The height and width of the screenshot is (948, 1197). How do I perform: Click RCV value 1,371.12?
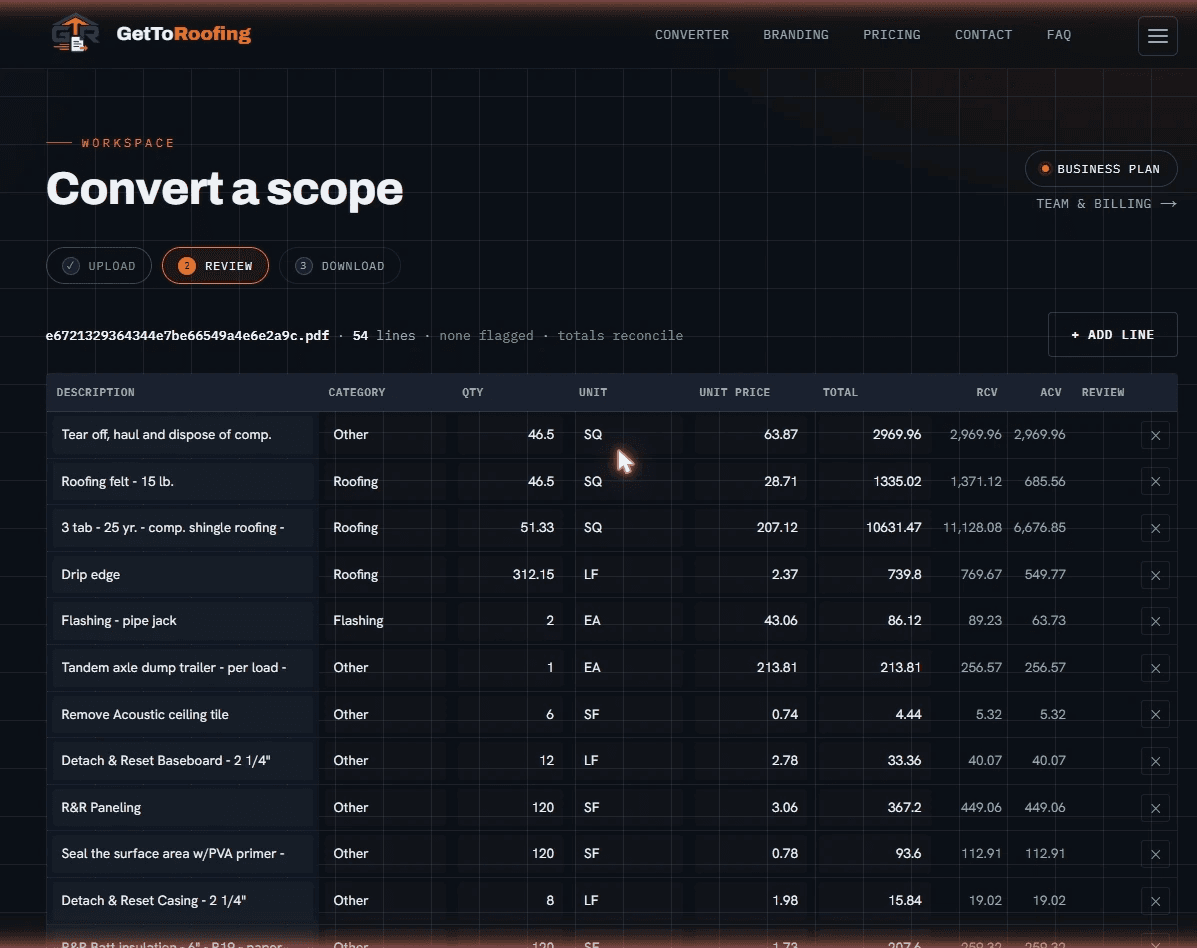point(976,481)
